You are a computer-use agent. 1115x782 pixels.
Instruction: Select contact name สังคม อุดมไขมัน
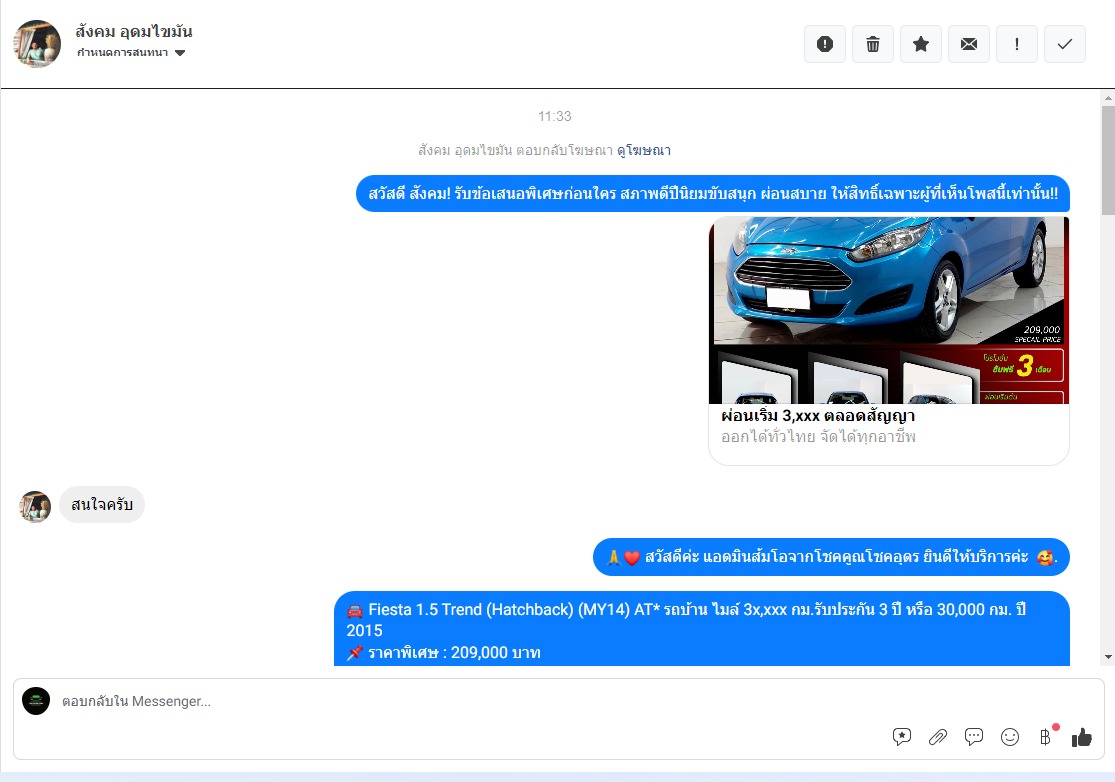pyautogui.click(x=134, y=31)
